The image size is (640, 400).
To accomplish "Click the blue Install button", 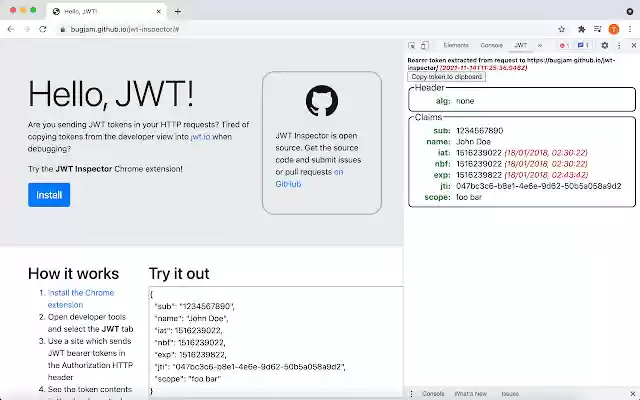I will tap(49, 195).
